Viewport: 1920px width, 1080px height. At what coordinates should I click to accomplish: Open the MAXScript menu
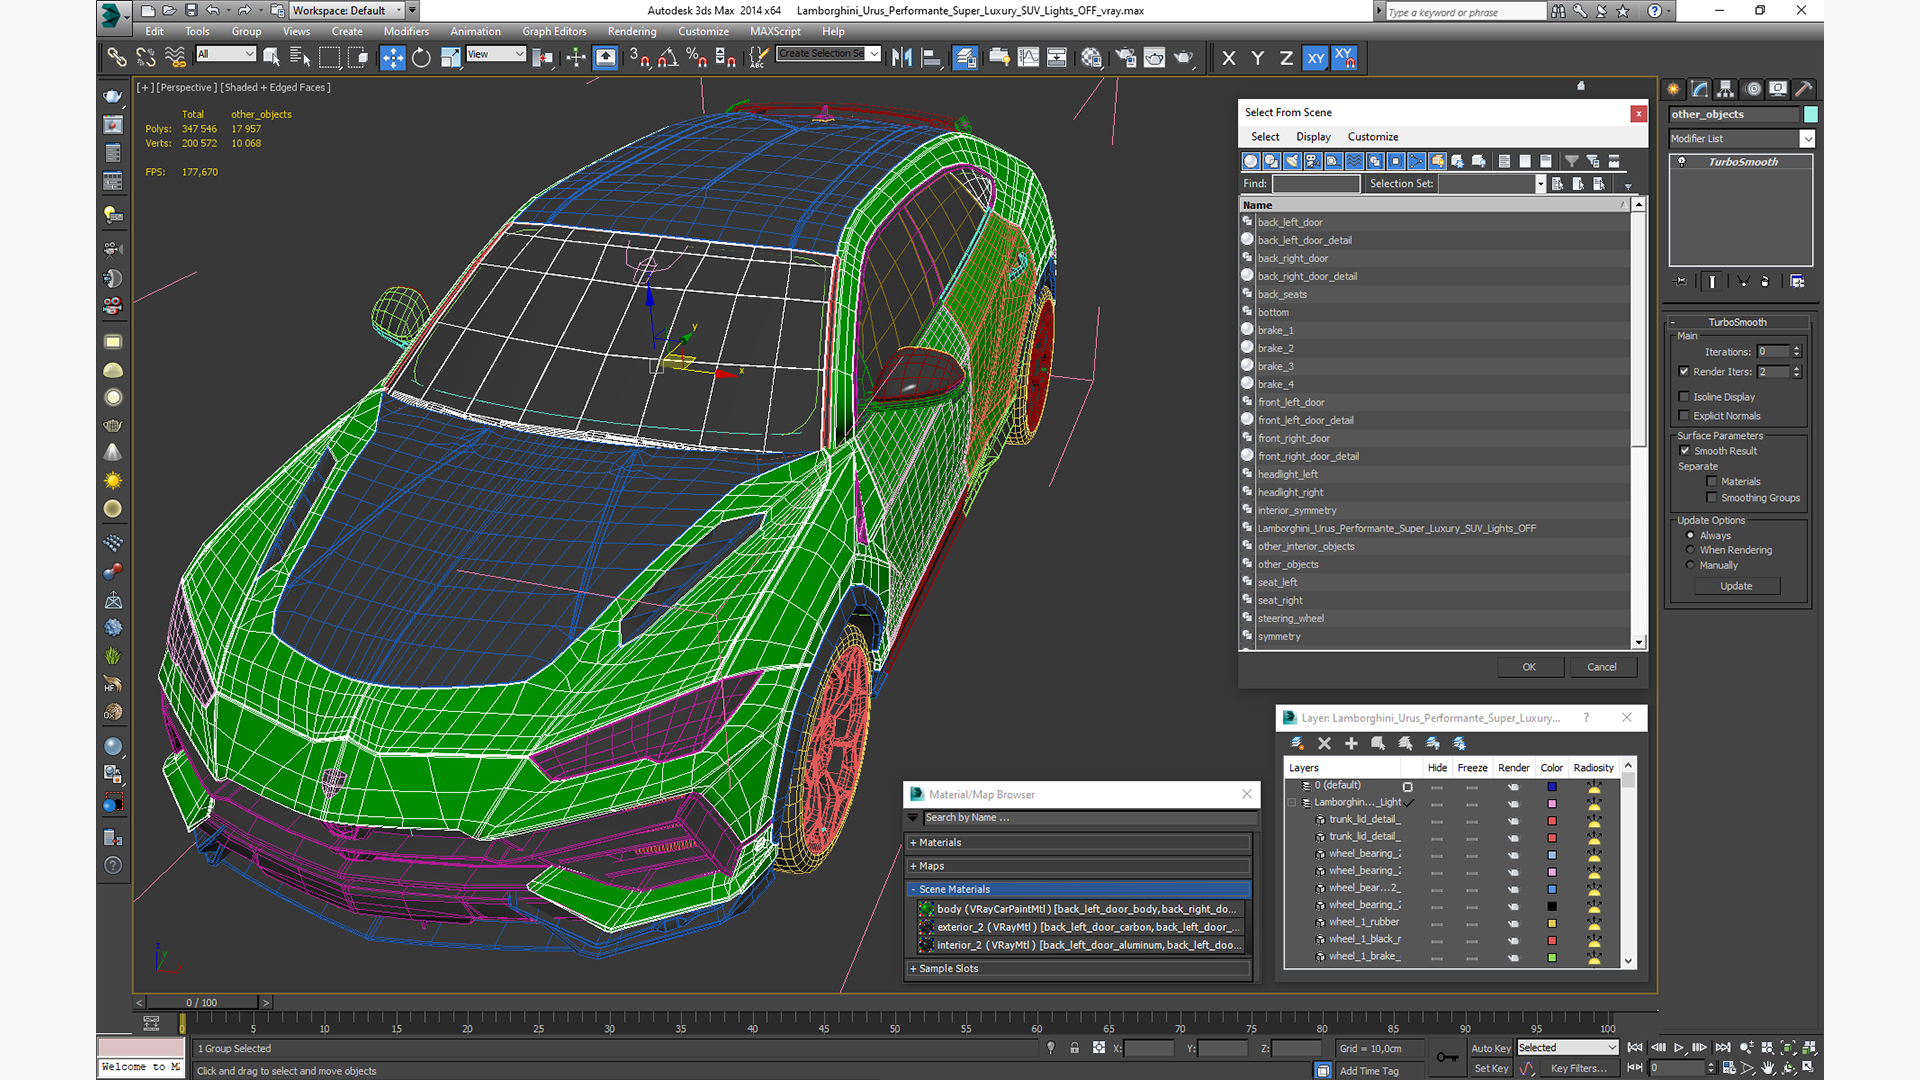[x=775, y=31]
